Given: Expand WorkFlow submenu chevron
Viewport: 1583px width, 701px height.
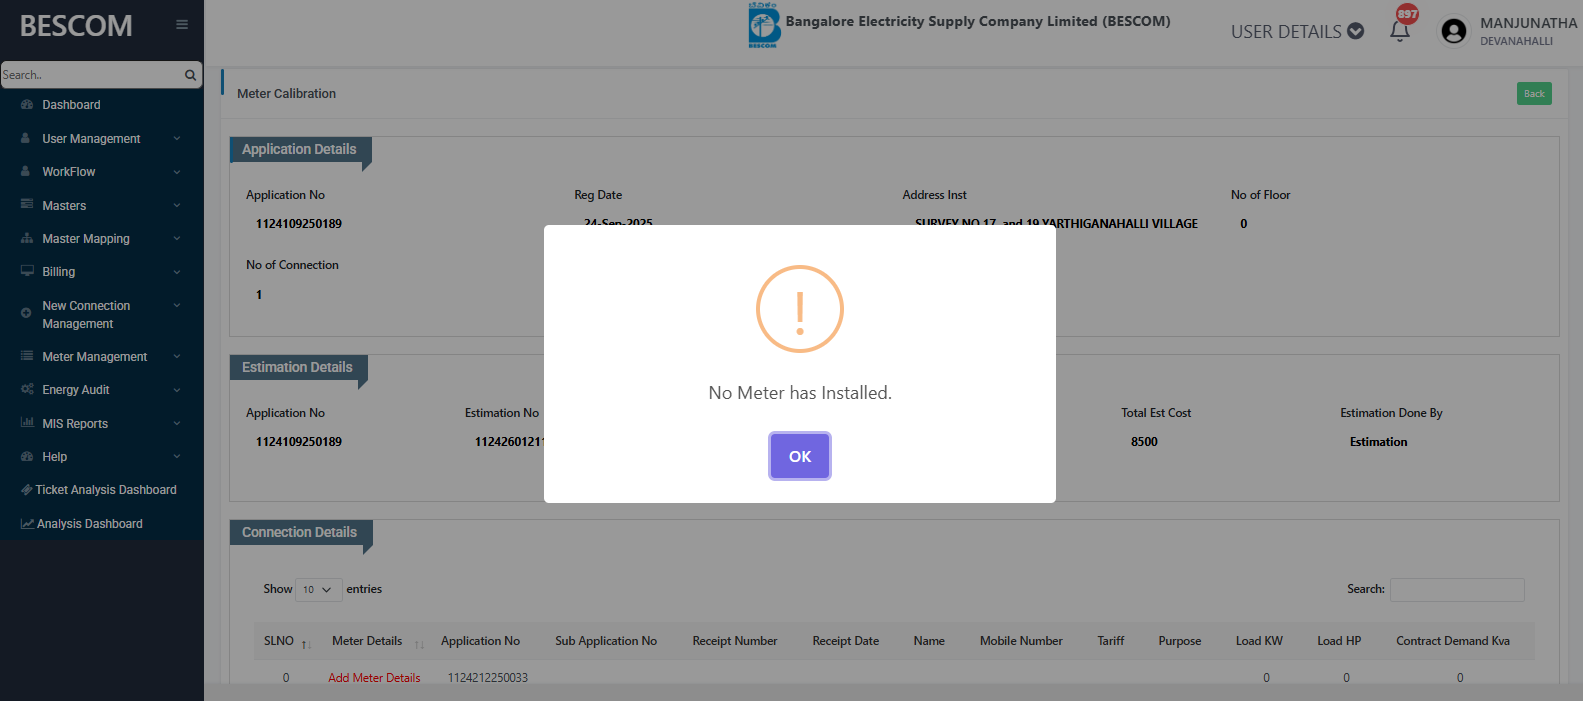Looking at the screenshot, I should 177,172.
